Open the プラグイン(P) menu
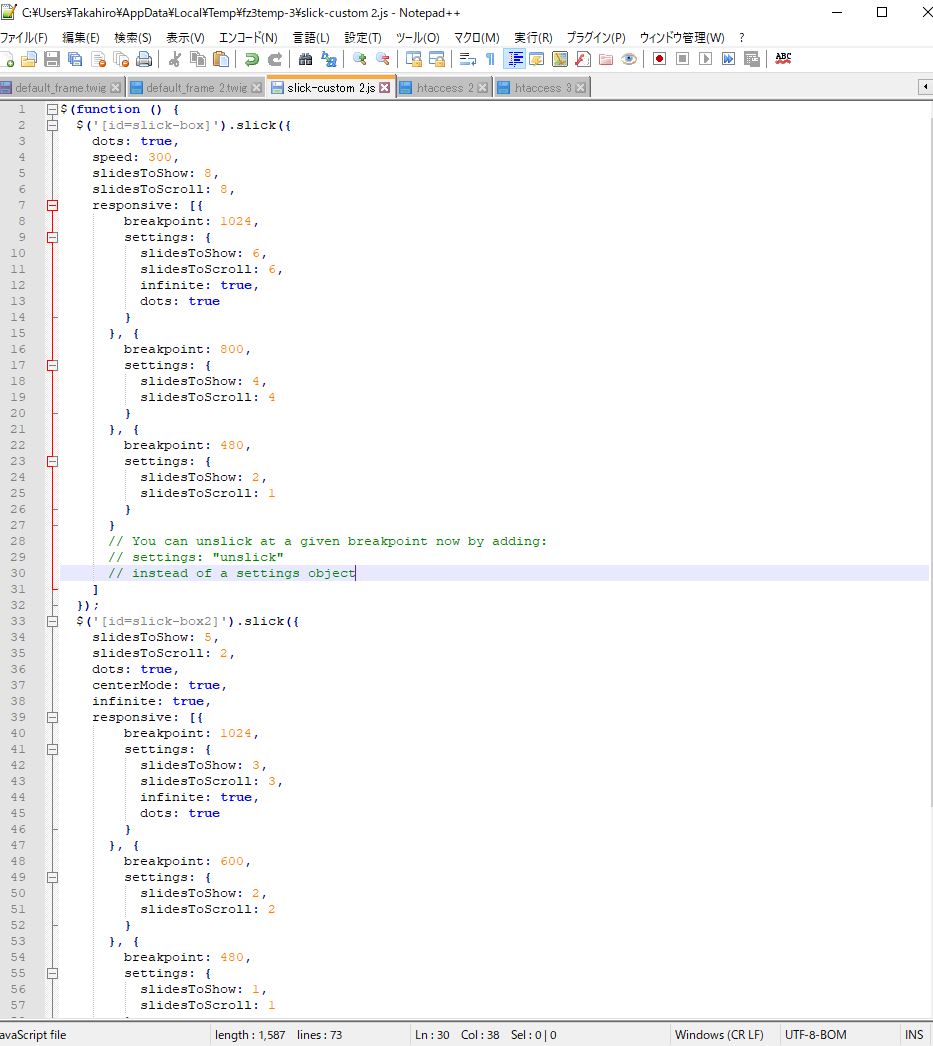This screenshot has width=933, height=1046. click(595, 37)
